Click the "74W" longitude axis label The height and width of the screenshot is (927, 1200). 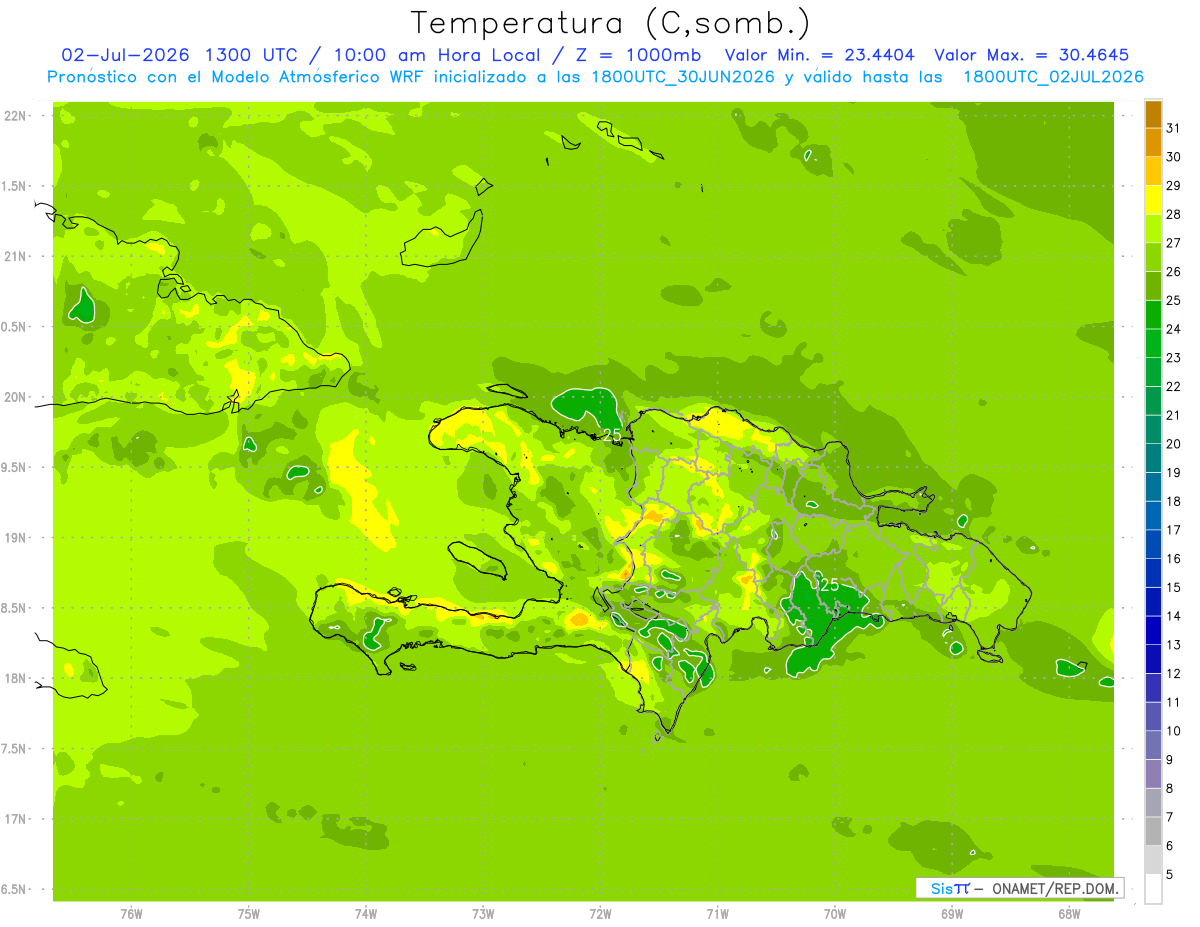(x=365, y=913)
